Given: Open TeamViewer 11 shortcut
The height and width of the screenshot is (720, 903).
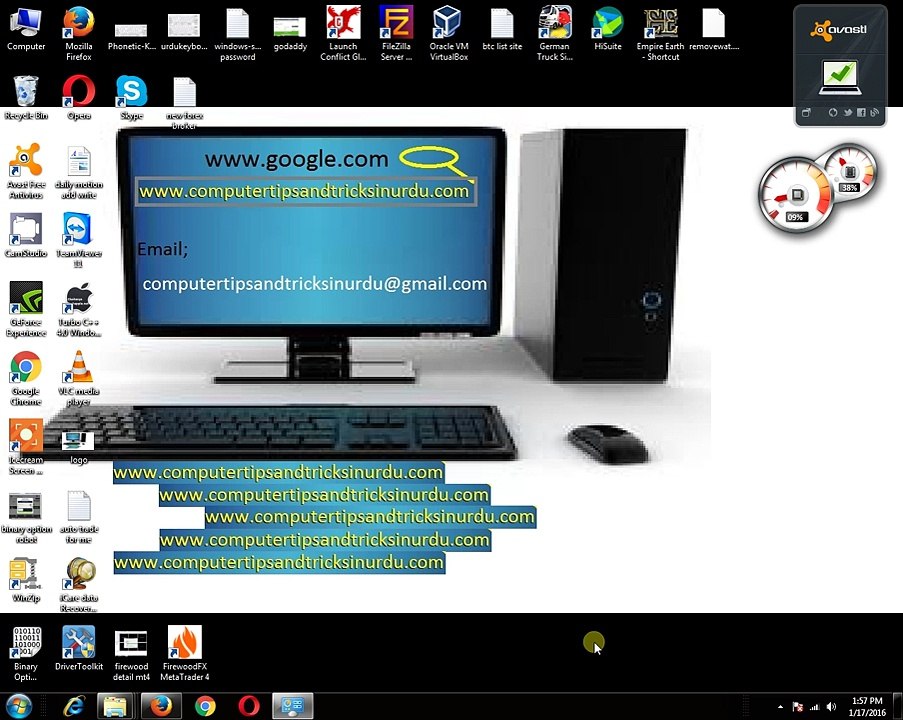Looking at the screenshot, I should coord(79,240).
